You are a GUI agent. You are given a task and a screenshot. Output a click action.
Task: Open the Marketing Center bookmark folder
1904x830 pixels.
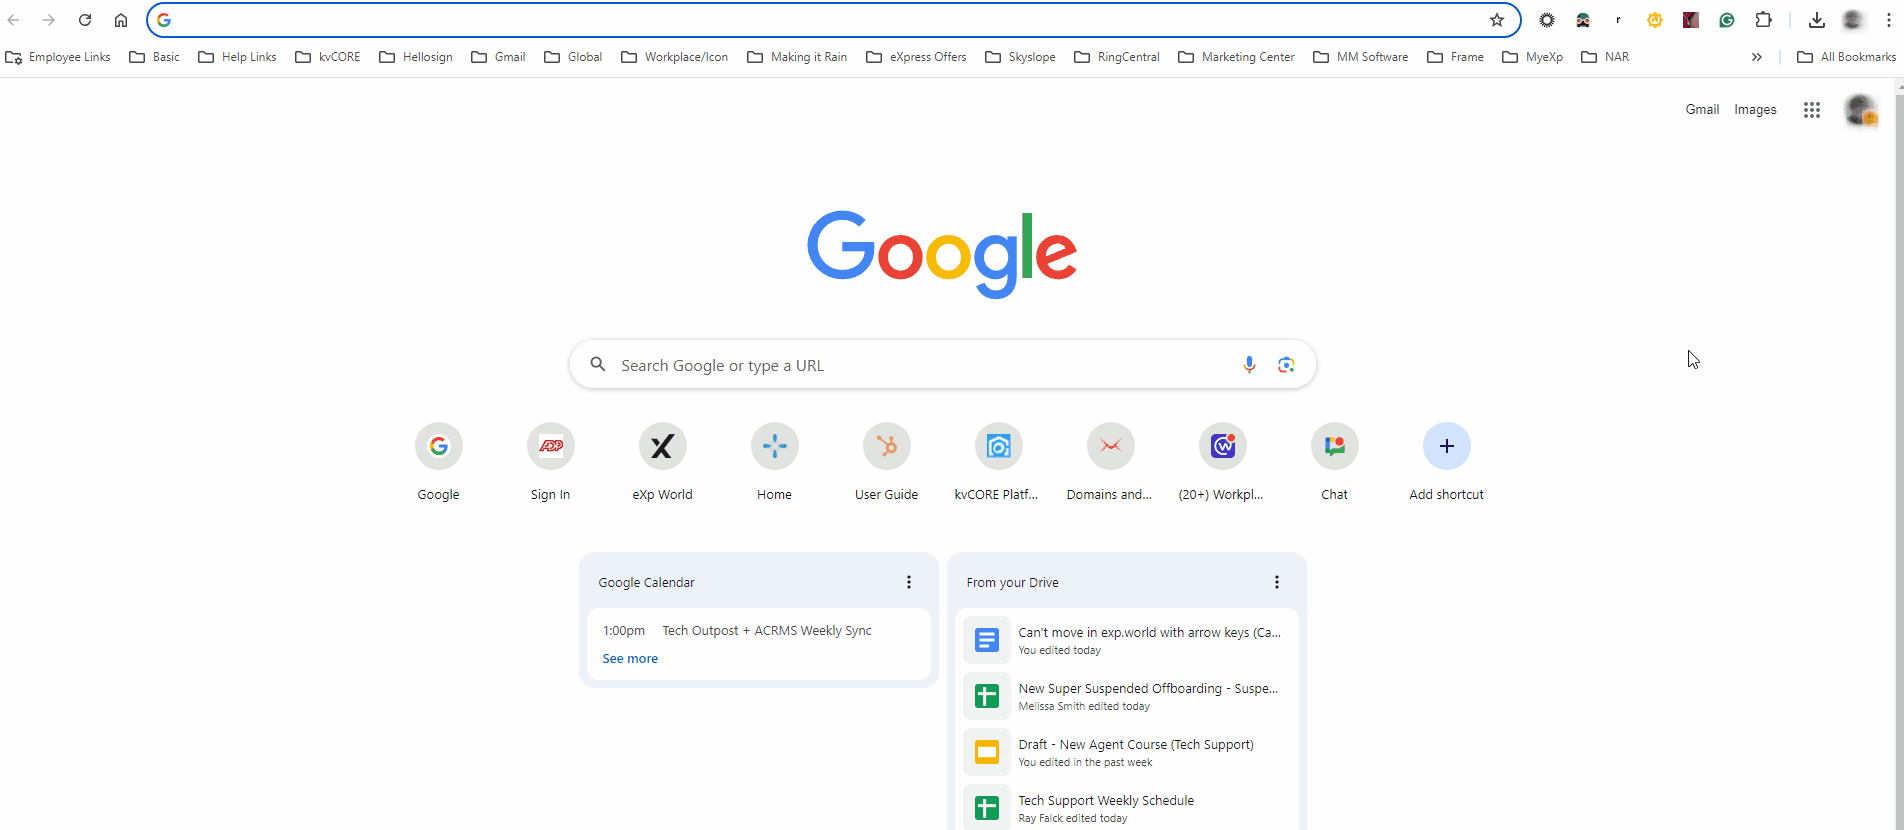1236,57
